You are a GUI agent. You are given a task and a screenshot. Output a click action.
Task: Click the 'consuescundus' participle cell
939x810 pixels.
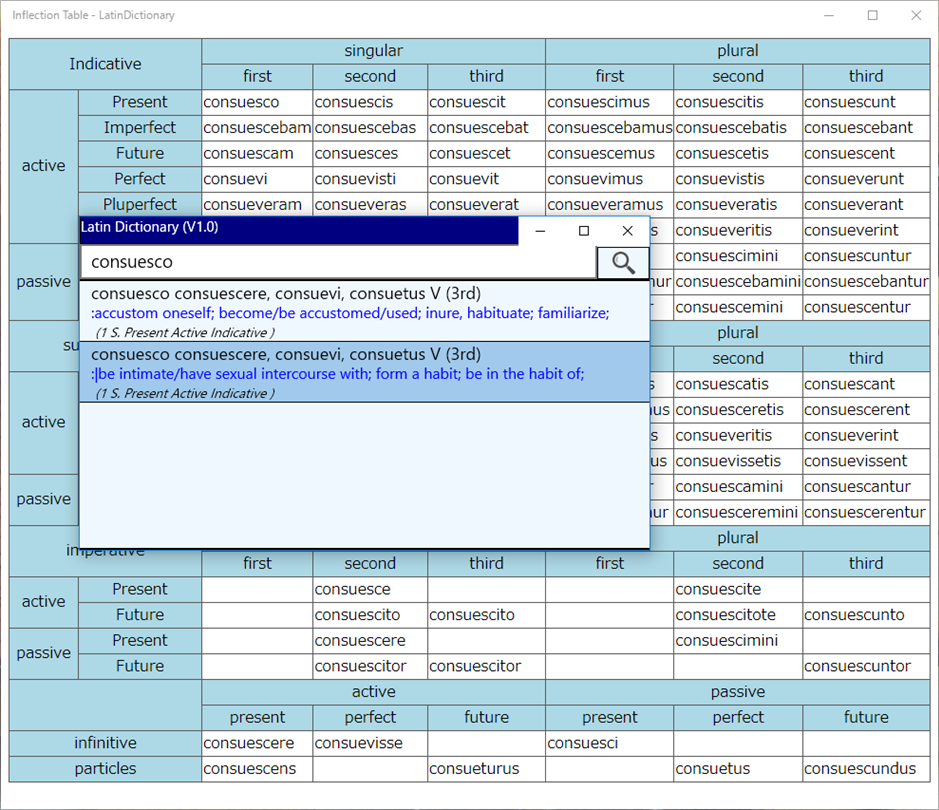tap(866, 769)
